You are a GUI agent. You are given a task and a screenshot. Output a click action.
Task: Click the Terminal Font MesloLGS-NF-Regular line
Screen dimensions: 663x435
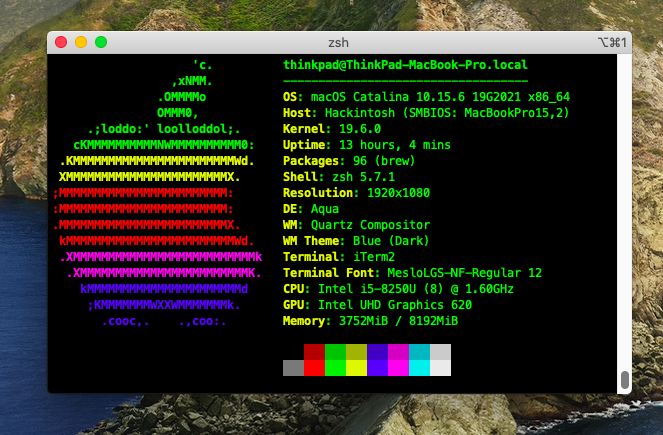click(x=412, y=273)
